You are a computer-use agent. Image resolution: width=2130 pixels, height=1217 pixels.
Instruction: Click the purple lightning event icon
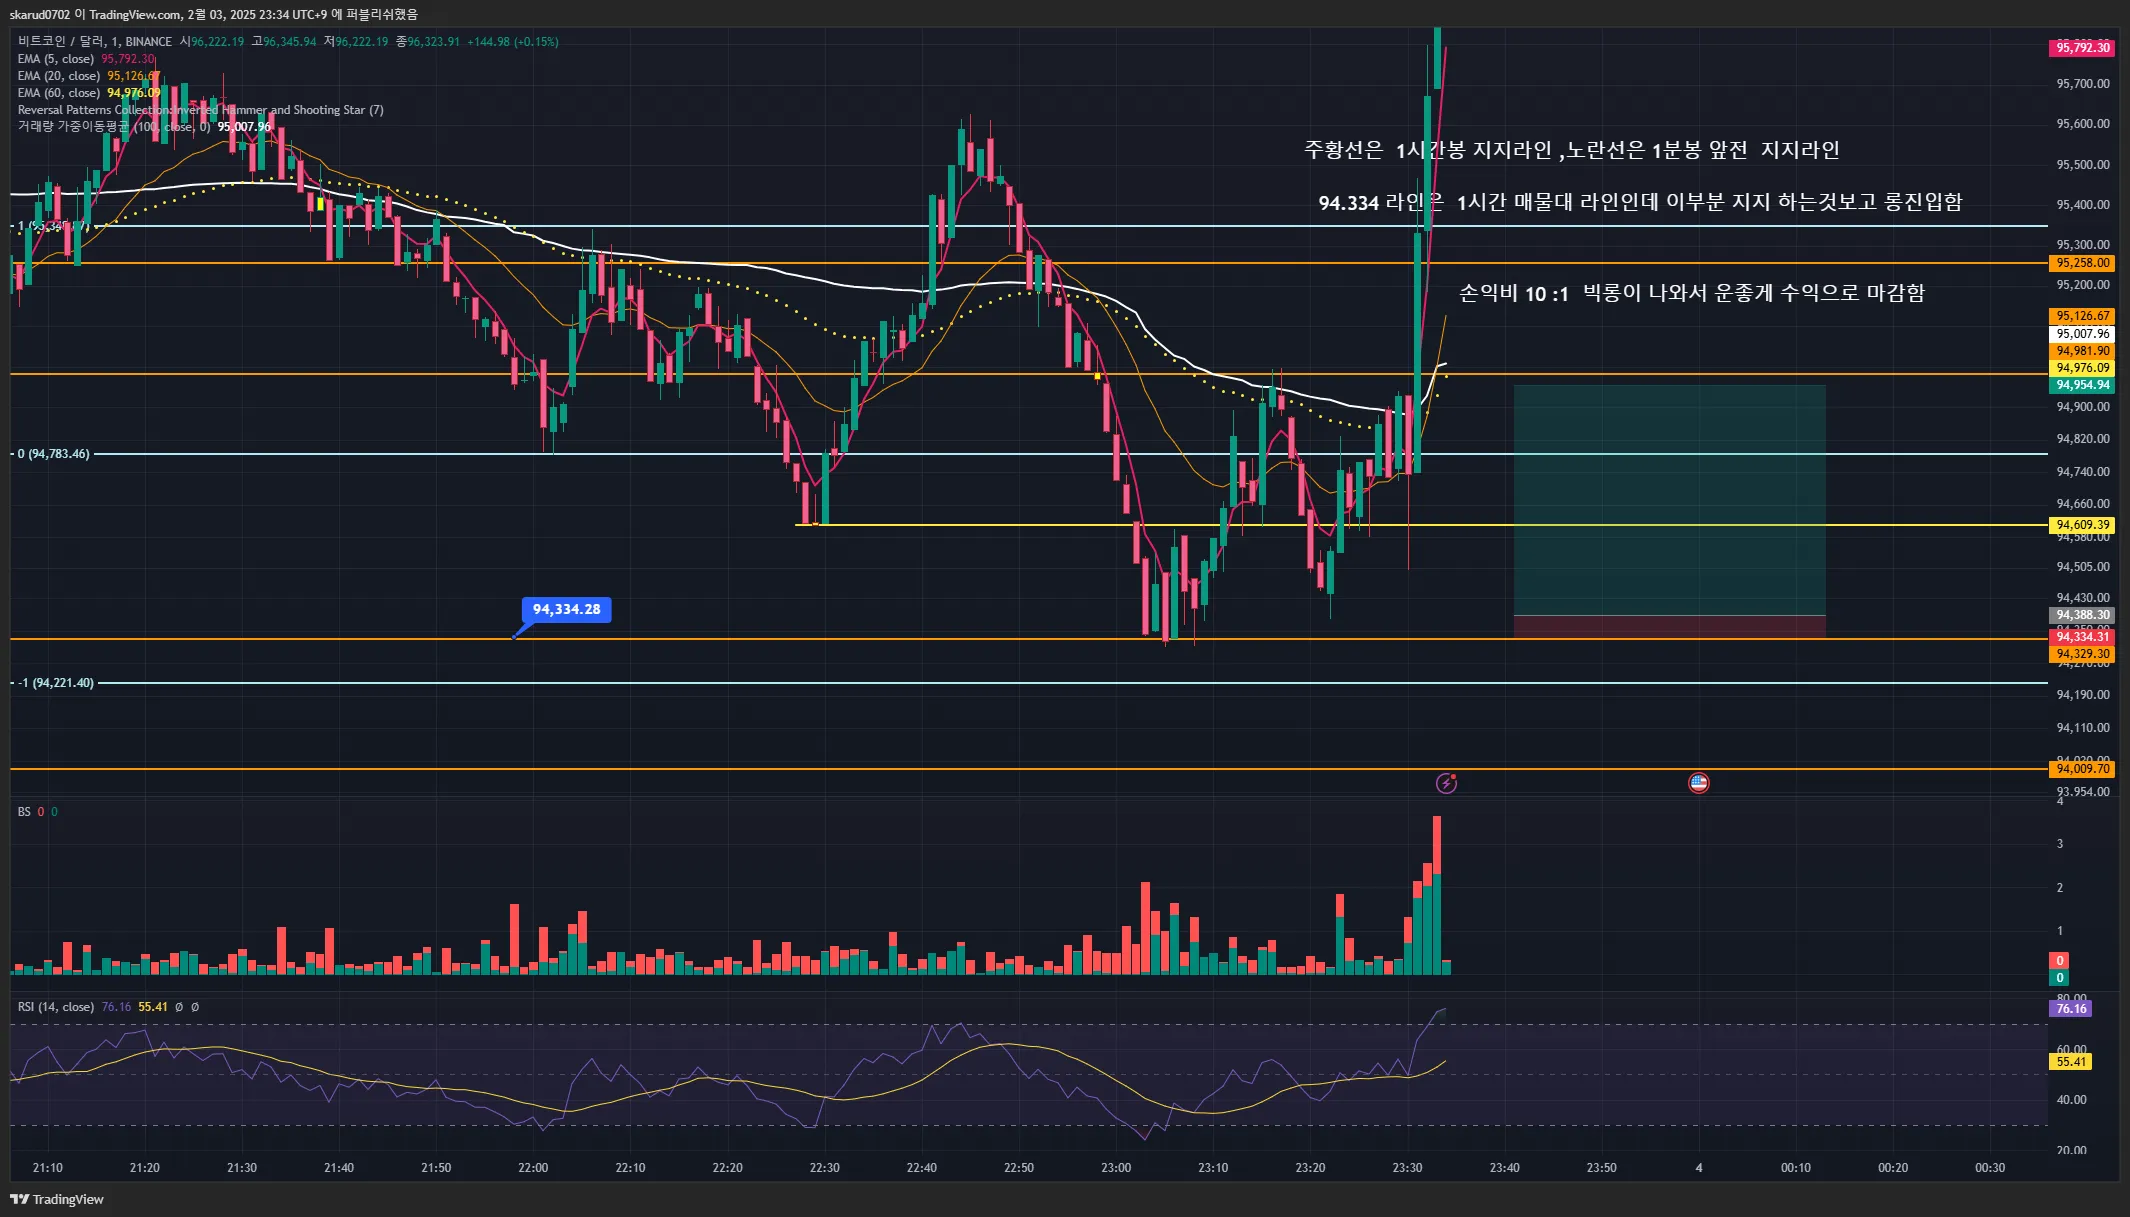point(1446,783)
